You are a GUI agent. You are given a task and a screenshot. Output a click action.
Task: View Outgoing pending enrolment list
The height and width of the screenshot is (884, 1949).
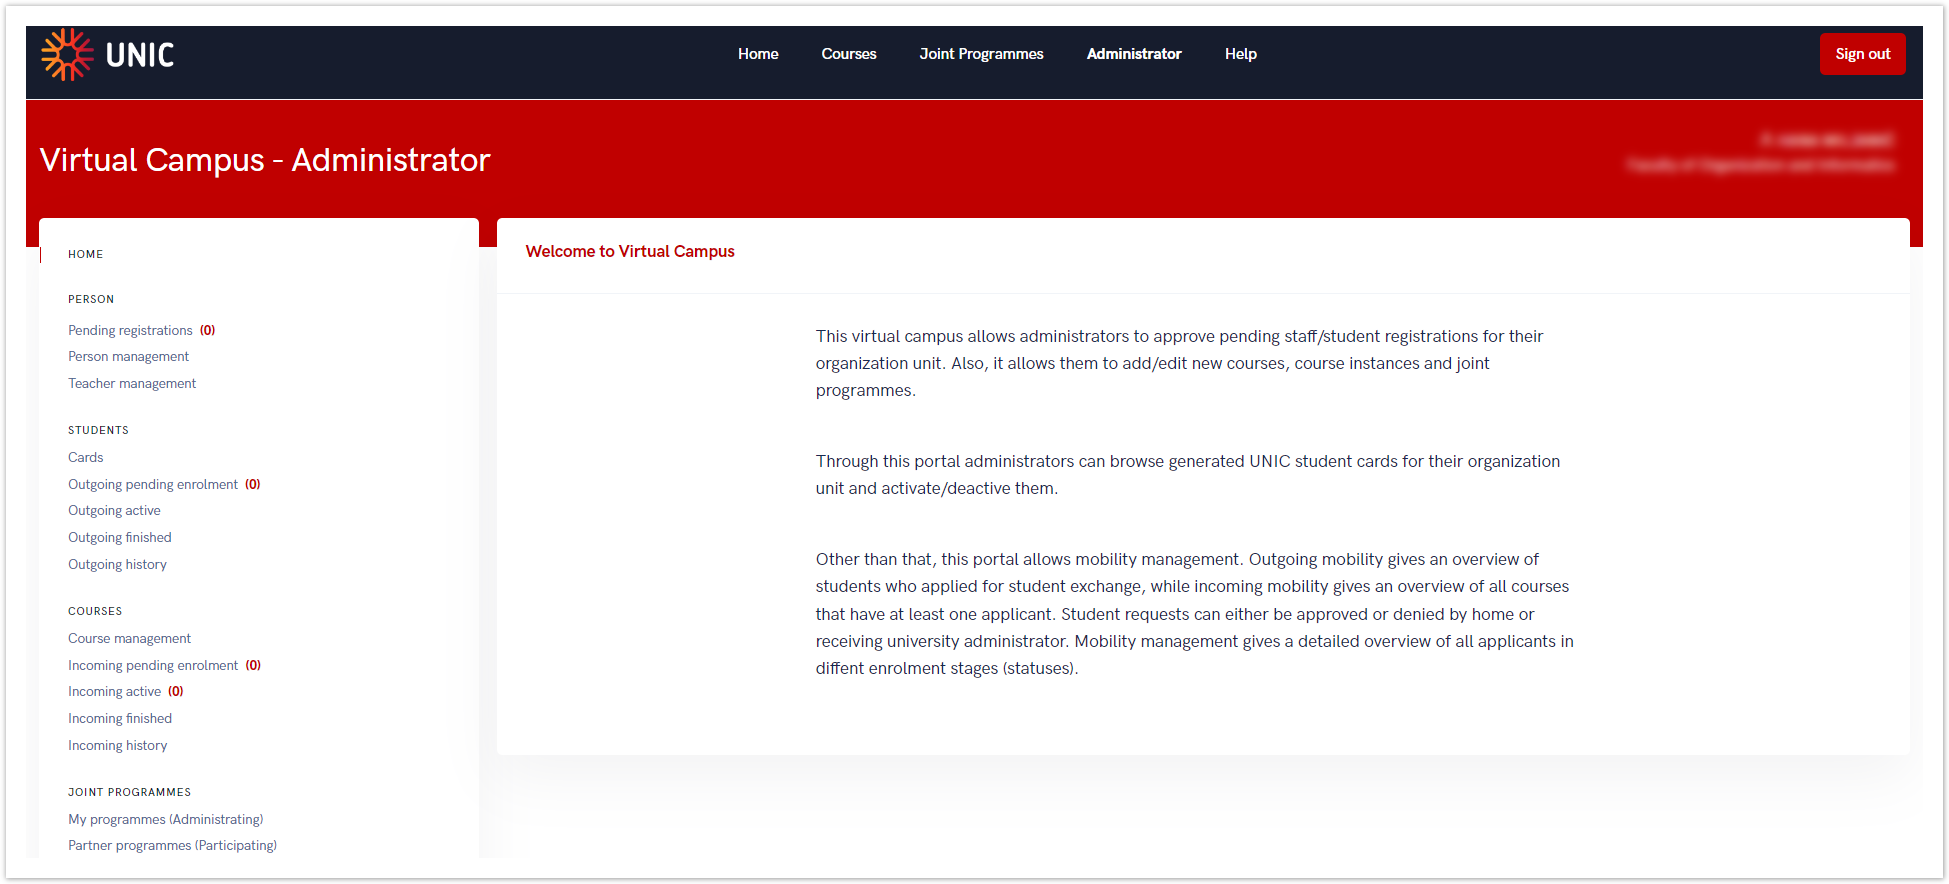pyautogui.click(x=153, y=485)
